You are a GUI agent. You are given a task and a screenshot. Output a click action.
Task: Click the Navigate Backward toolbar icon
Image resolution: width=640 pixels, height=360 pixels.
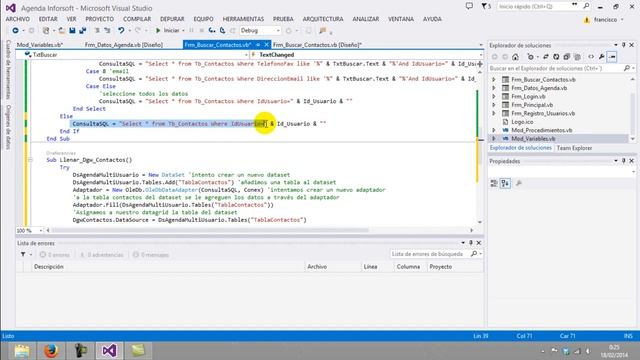pos(15,31)
